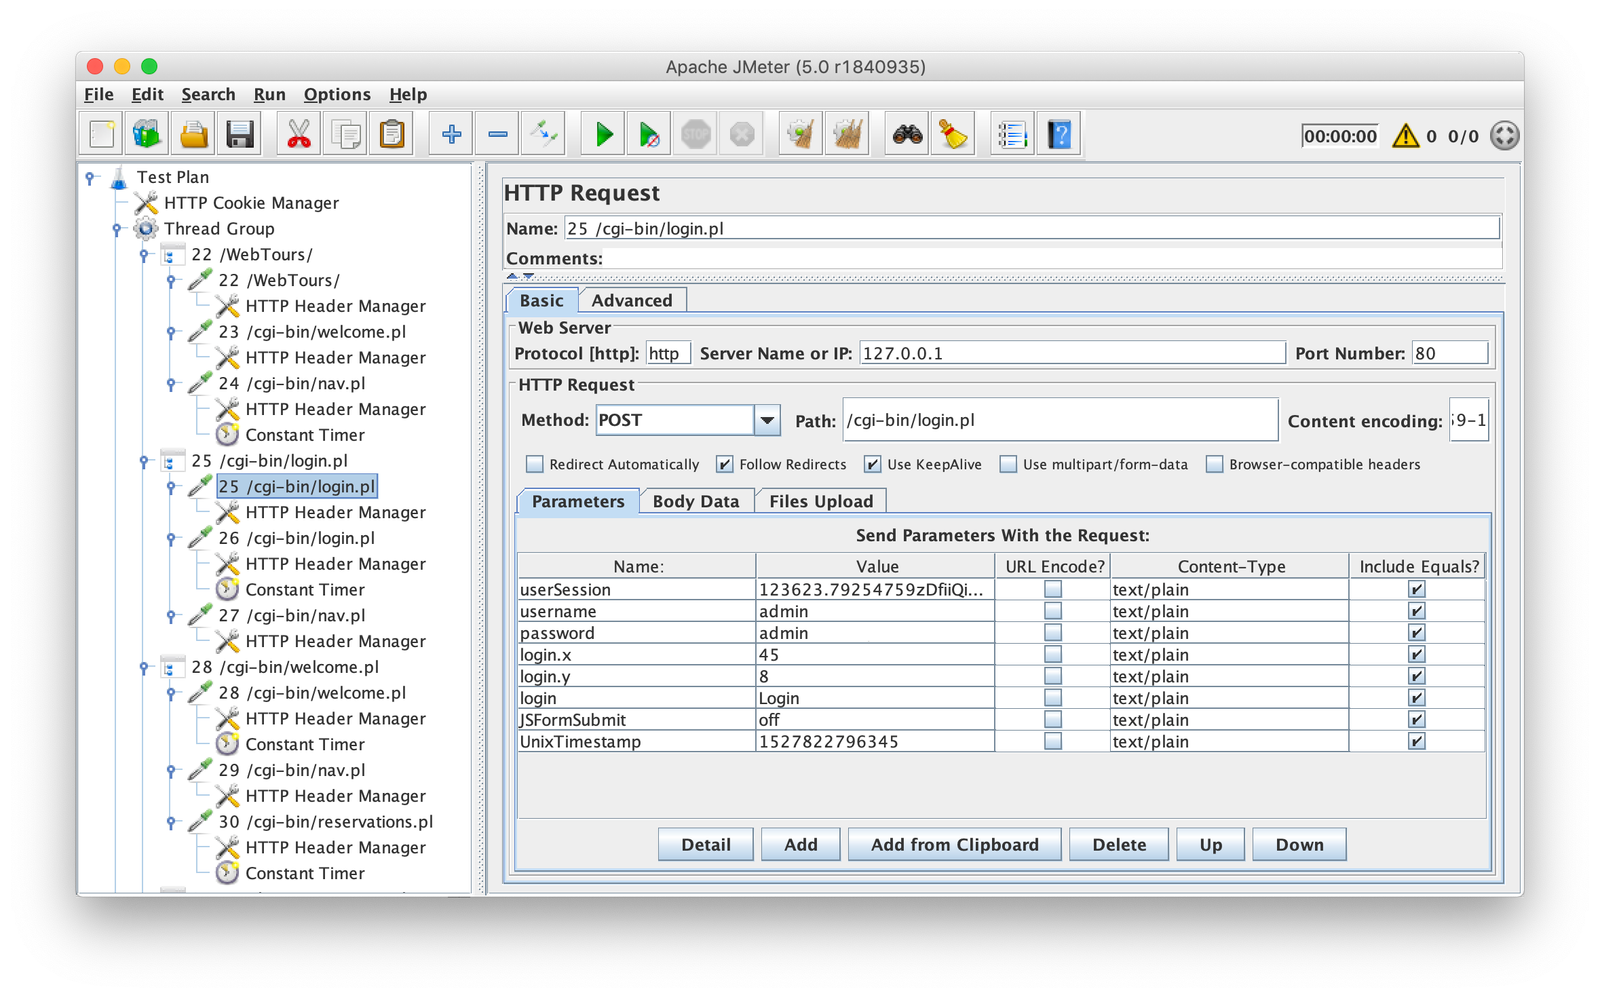Click the Cut scissors icon
1600x997 pixels.
click(x=299, y=134)
